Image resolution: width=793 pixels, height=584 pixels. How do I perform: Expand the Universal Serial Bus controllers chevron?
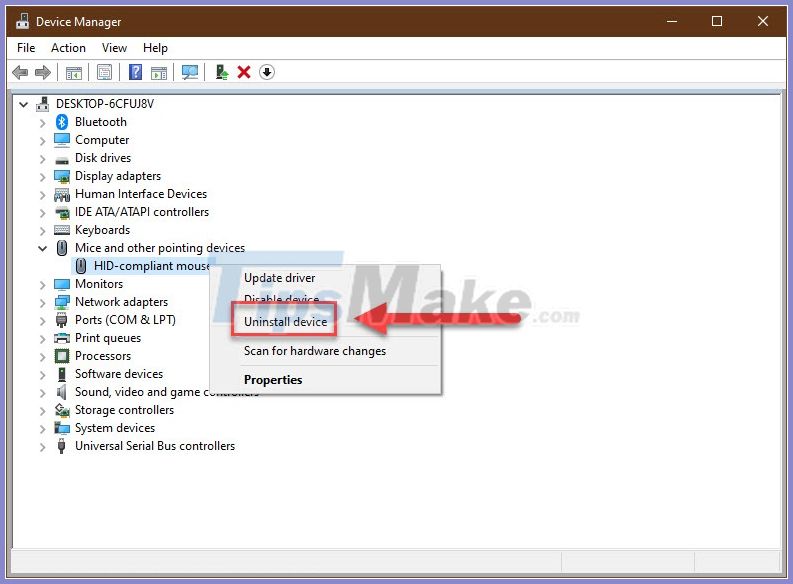point(42,447)
